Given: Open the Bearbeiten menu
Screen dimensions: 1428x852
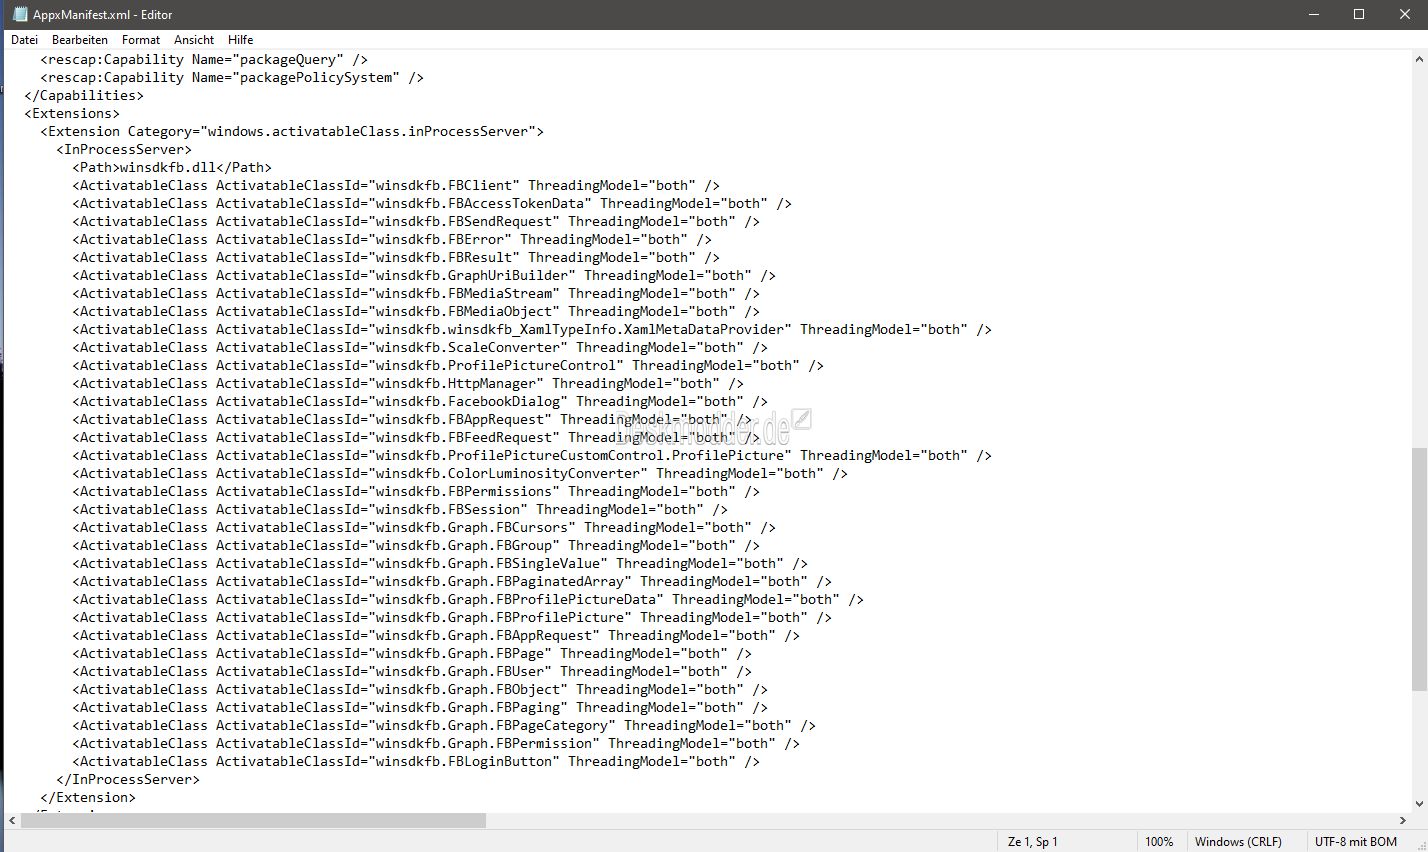Looking at the screenshot, I should tap(80, 40).
